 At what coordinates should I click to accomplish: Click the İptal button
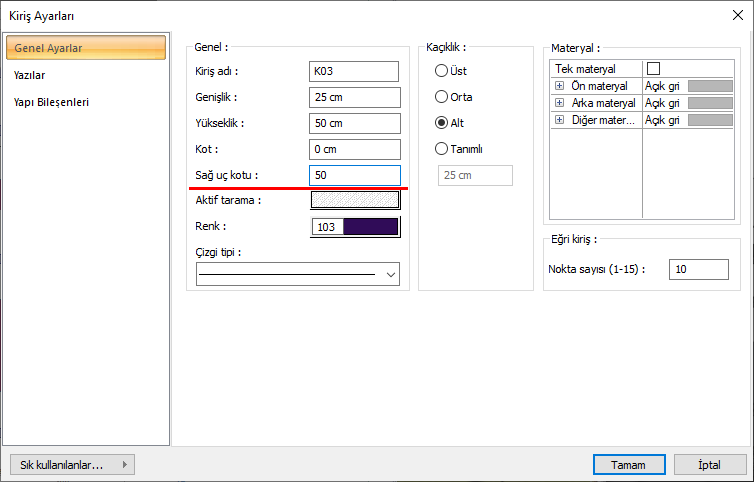pyautogui.click(x=710, y=465)
